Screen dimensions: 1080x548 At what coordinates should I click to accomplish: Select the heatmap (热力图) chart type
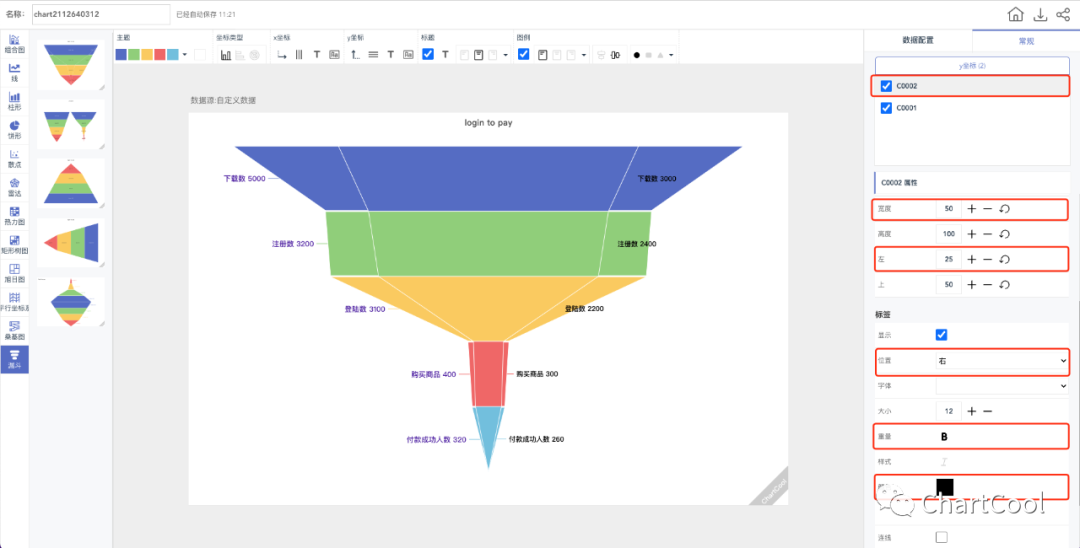tap(15, 215)
